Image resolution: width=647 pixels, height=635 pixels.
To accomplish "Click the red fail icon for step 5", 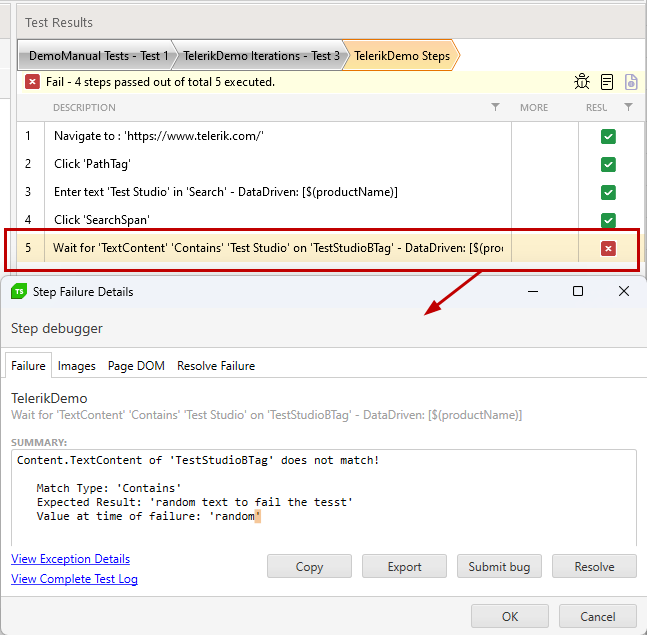I will (608, 248).
